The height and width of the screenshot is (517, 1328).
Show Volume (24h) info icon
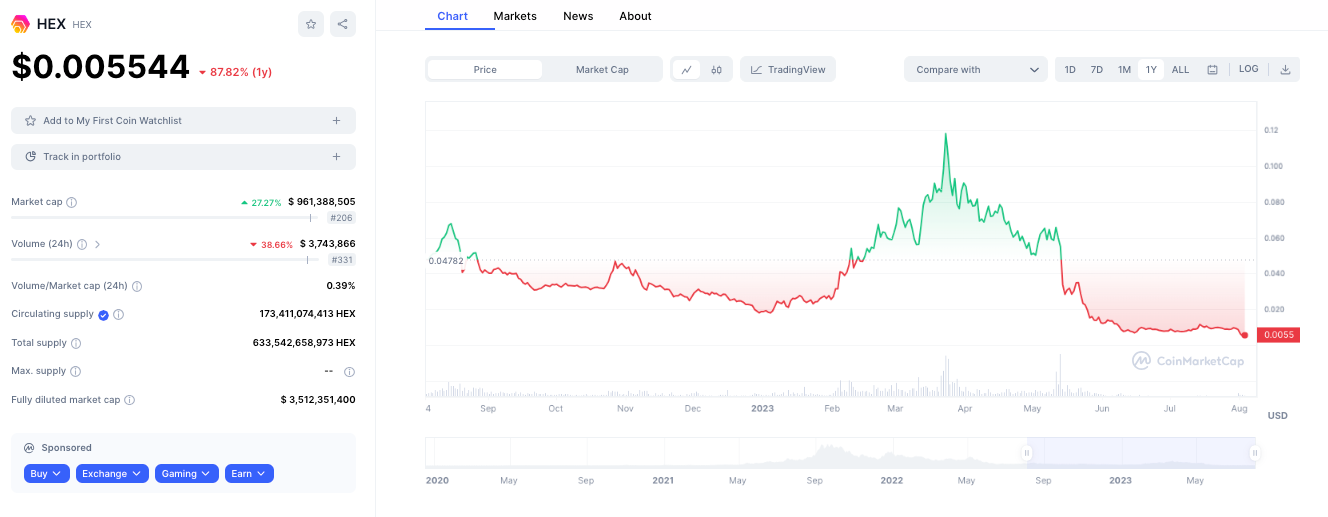click(x=82, y=244)
